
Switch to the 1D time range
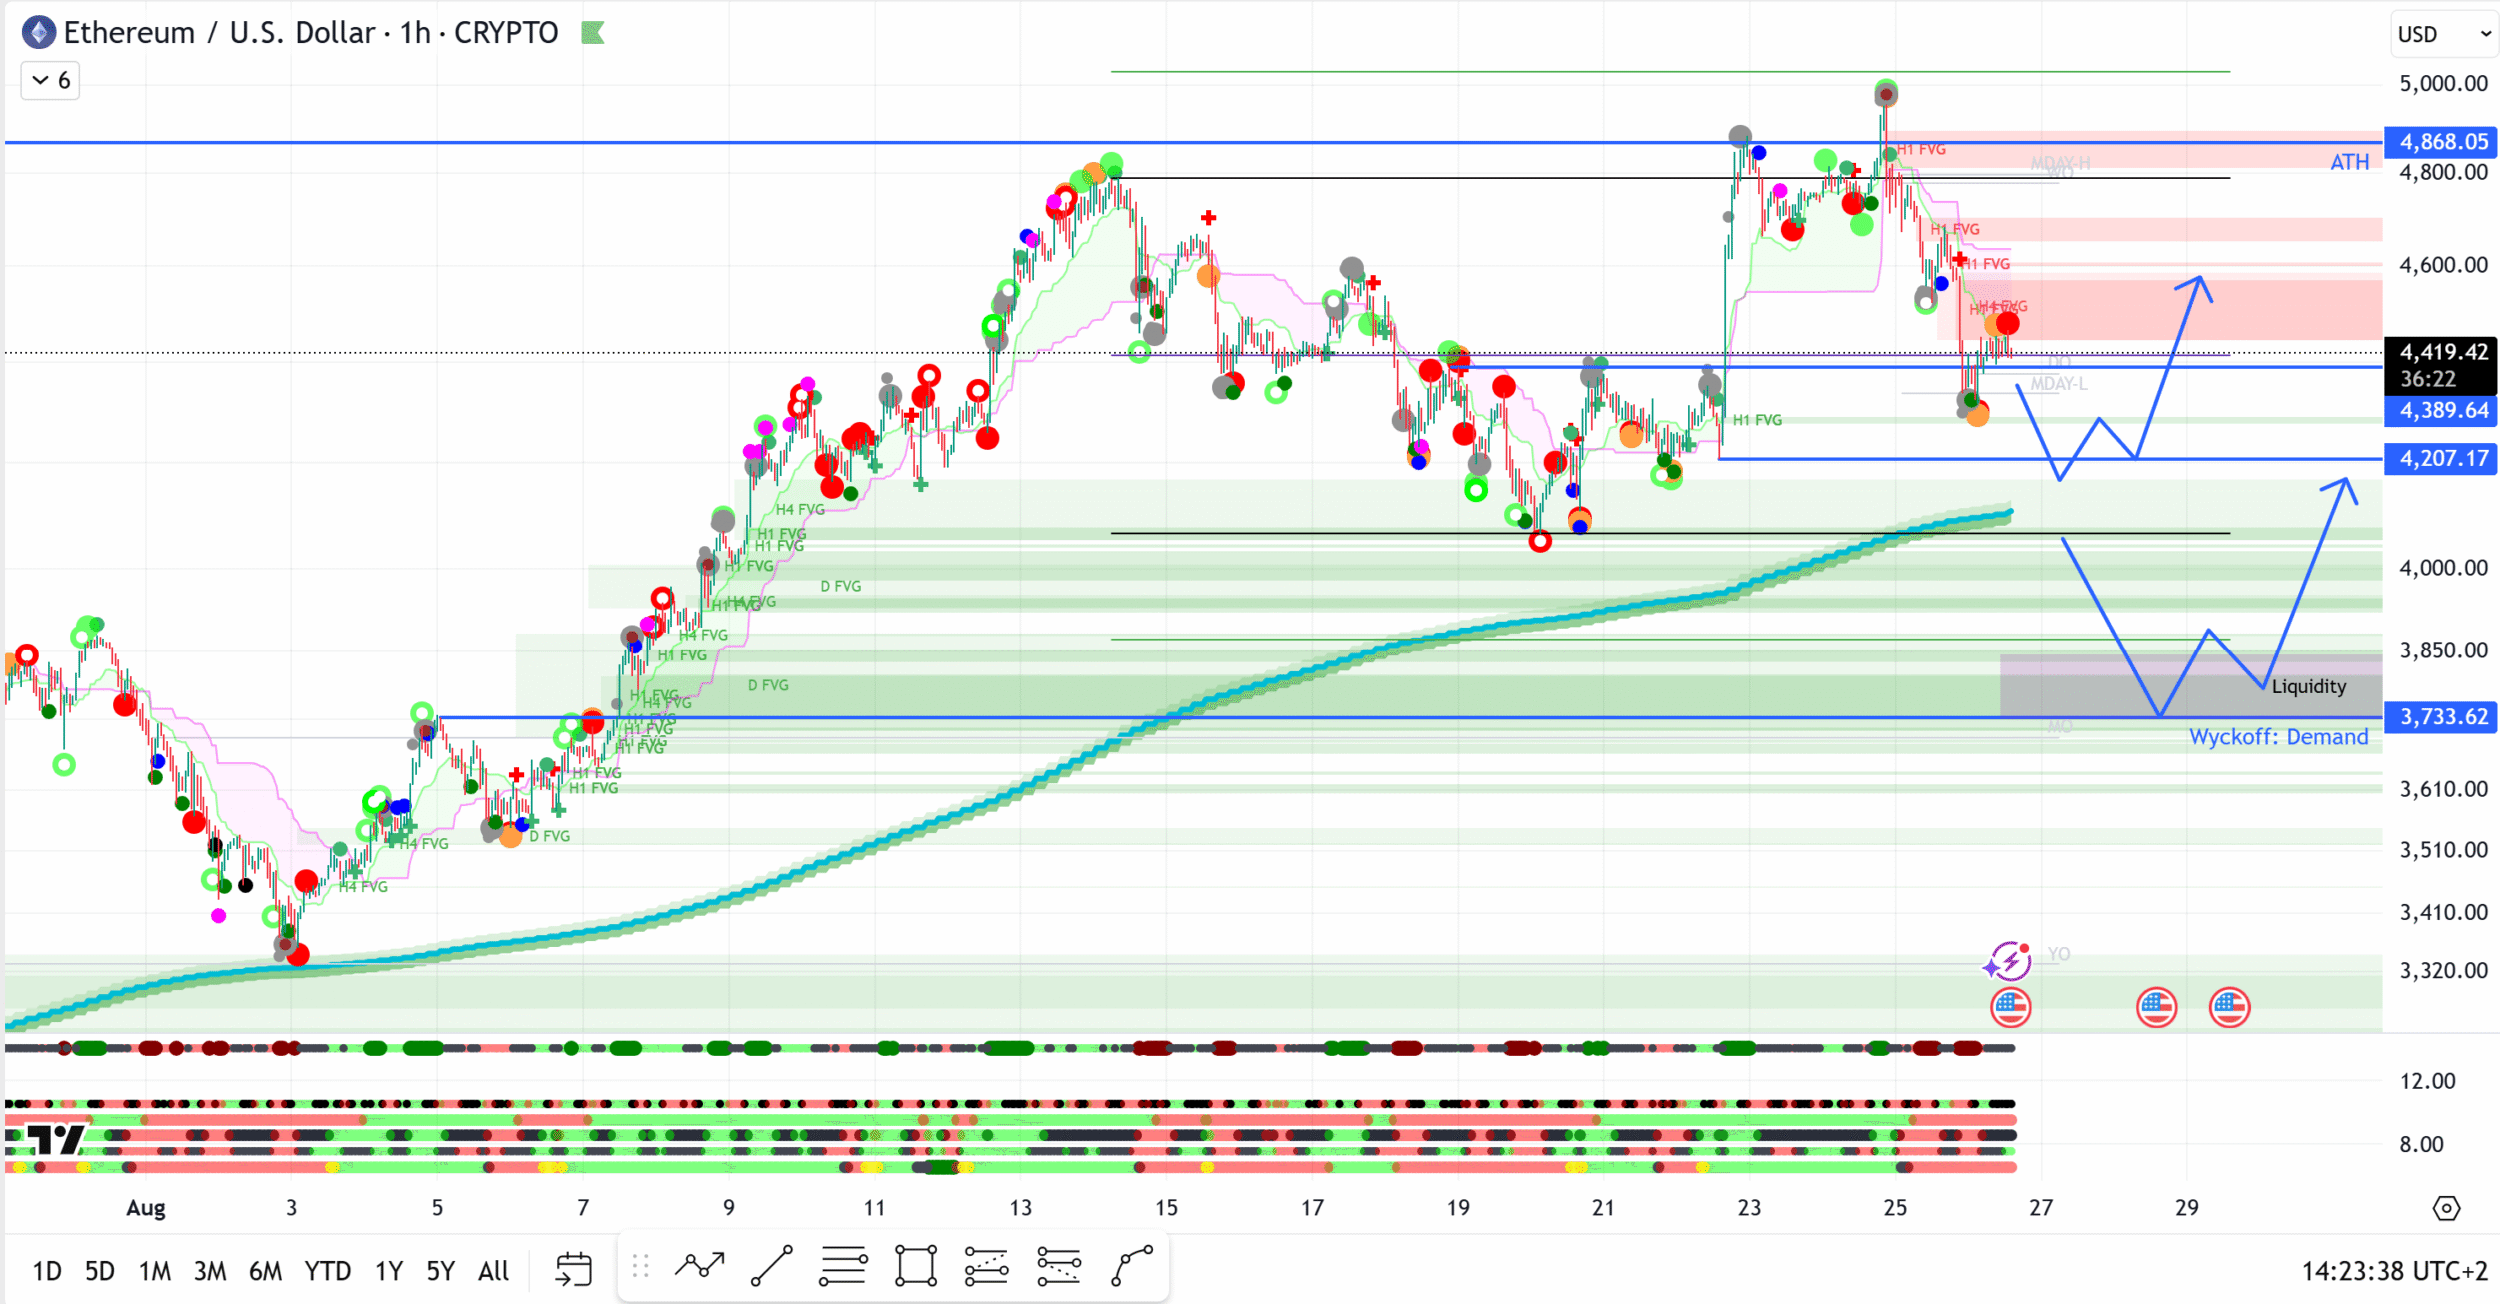click(x=46, y=1271)
